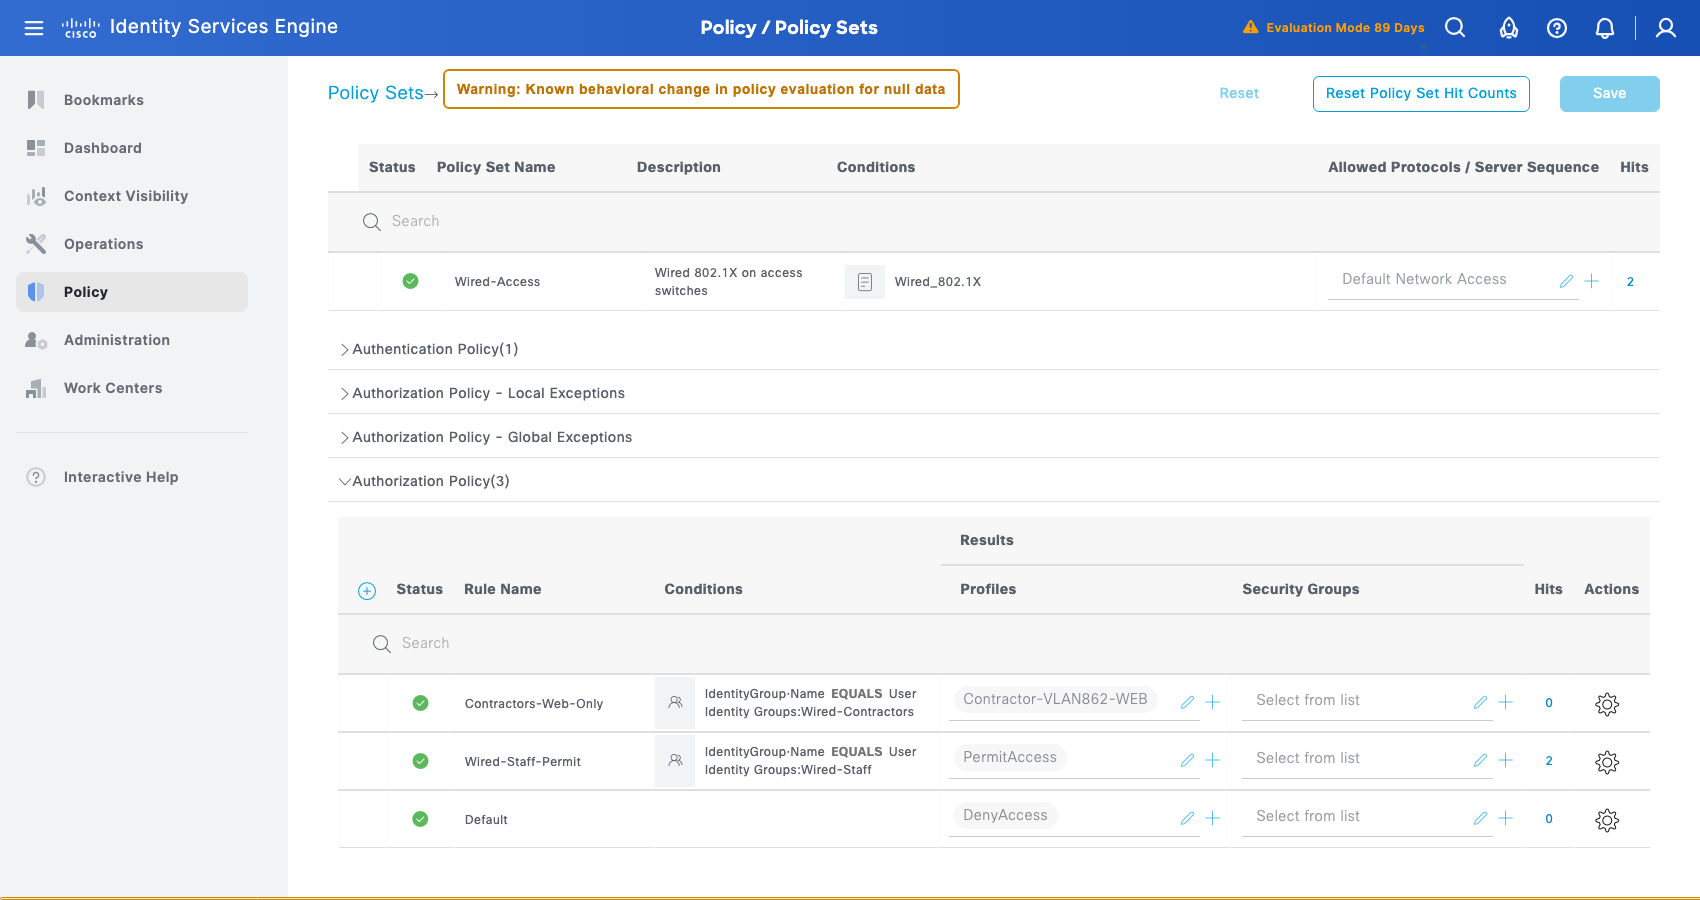1700x900 pixels.
Task: Add a profile next to PermitAccess
Action: coord(1213,761)
